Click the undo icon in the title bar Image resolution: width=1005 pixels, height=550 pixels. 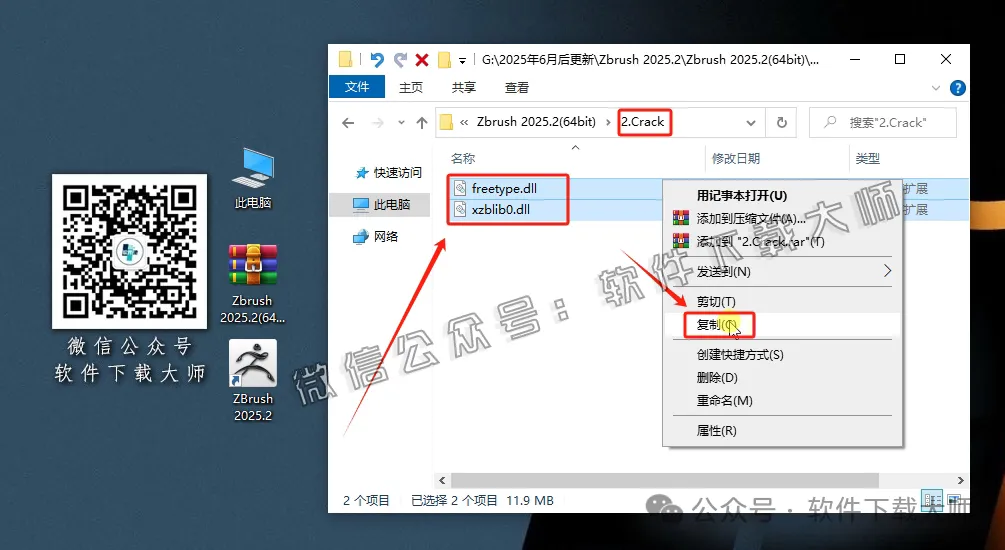377,60
